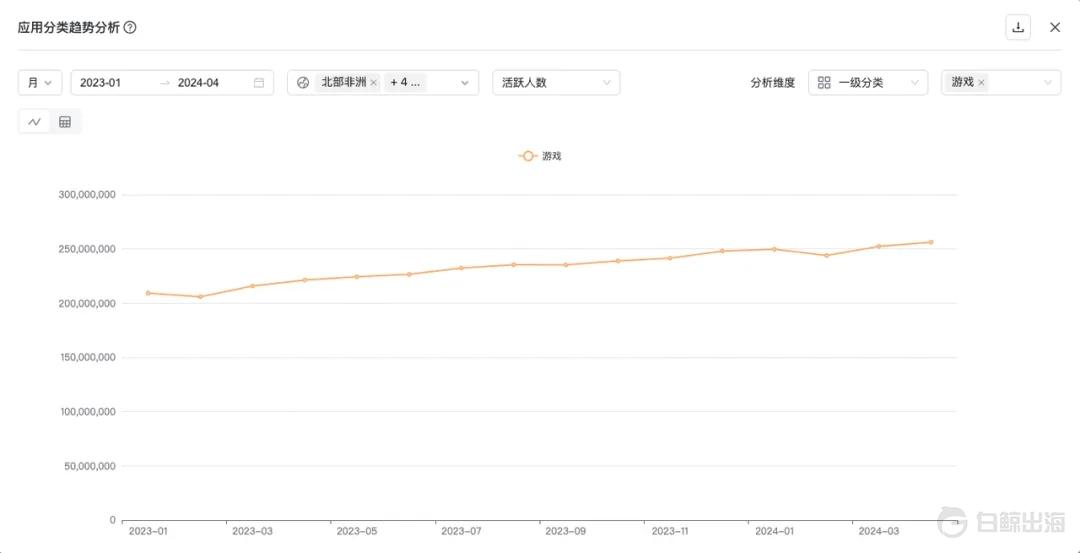
Task: Click the calendar icon in date range
Action: [x=259, y=83]
